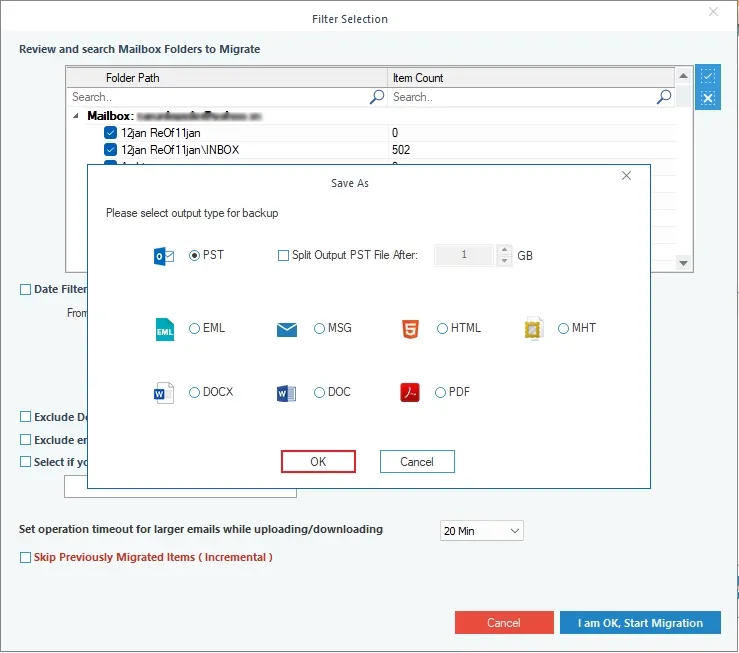Click the split size value field
The height and width of the screenshot is (653, 739).
pos(464,255)
